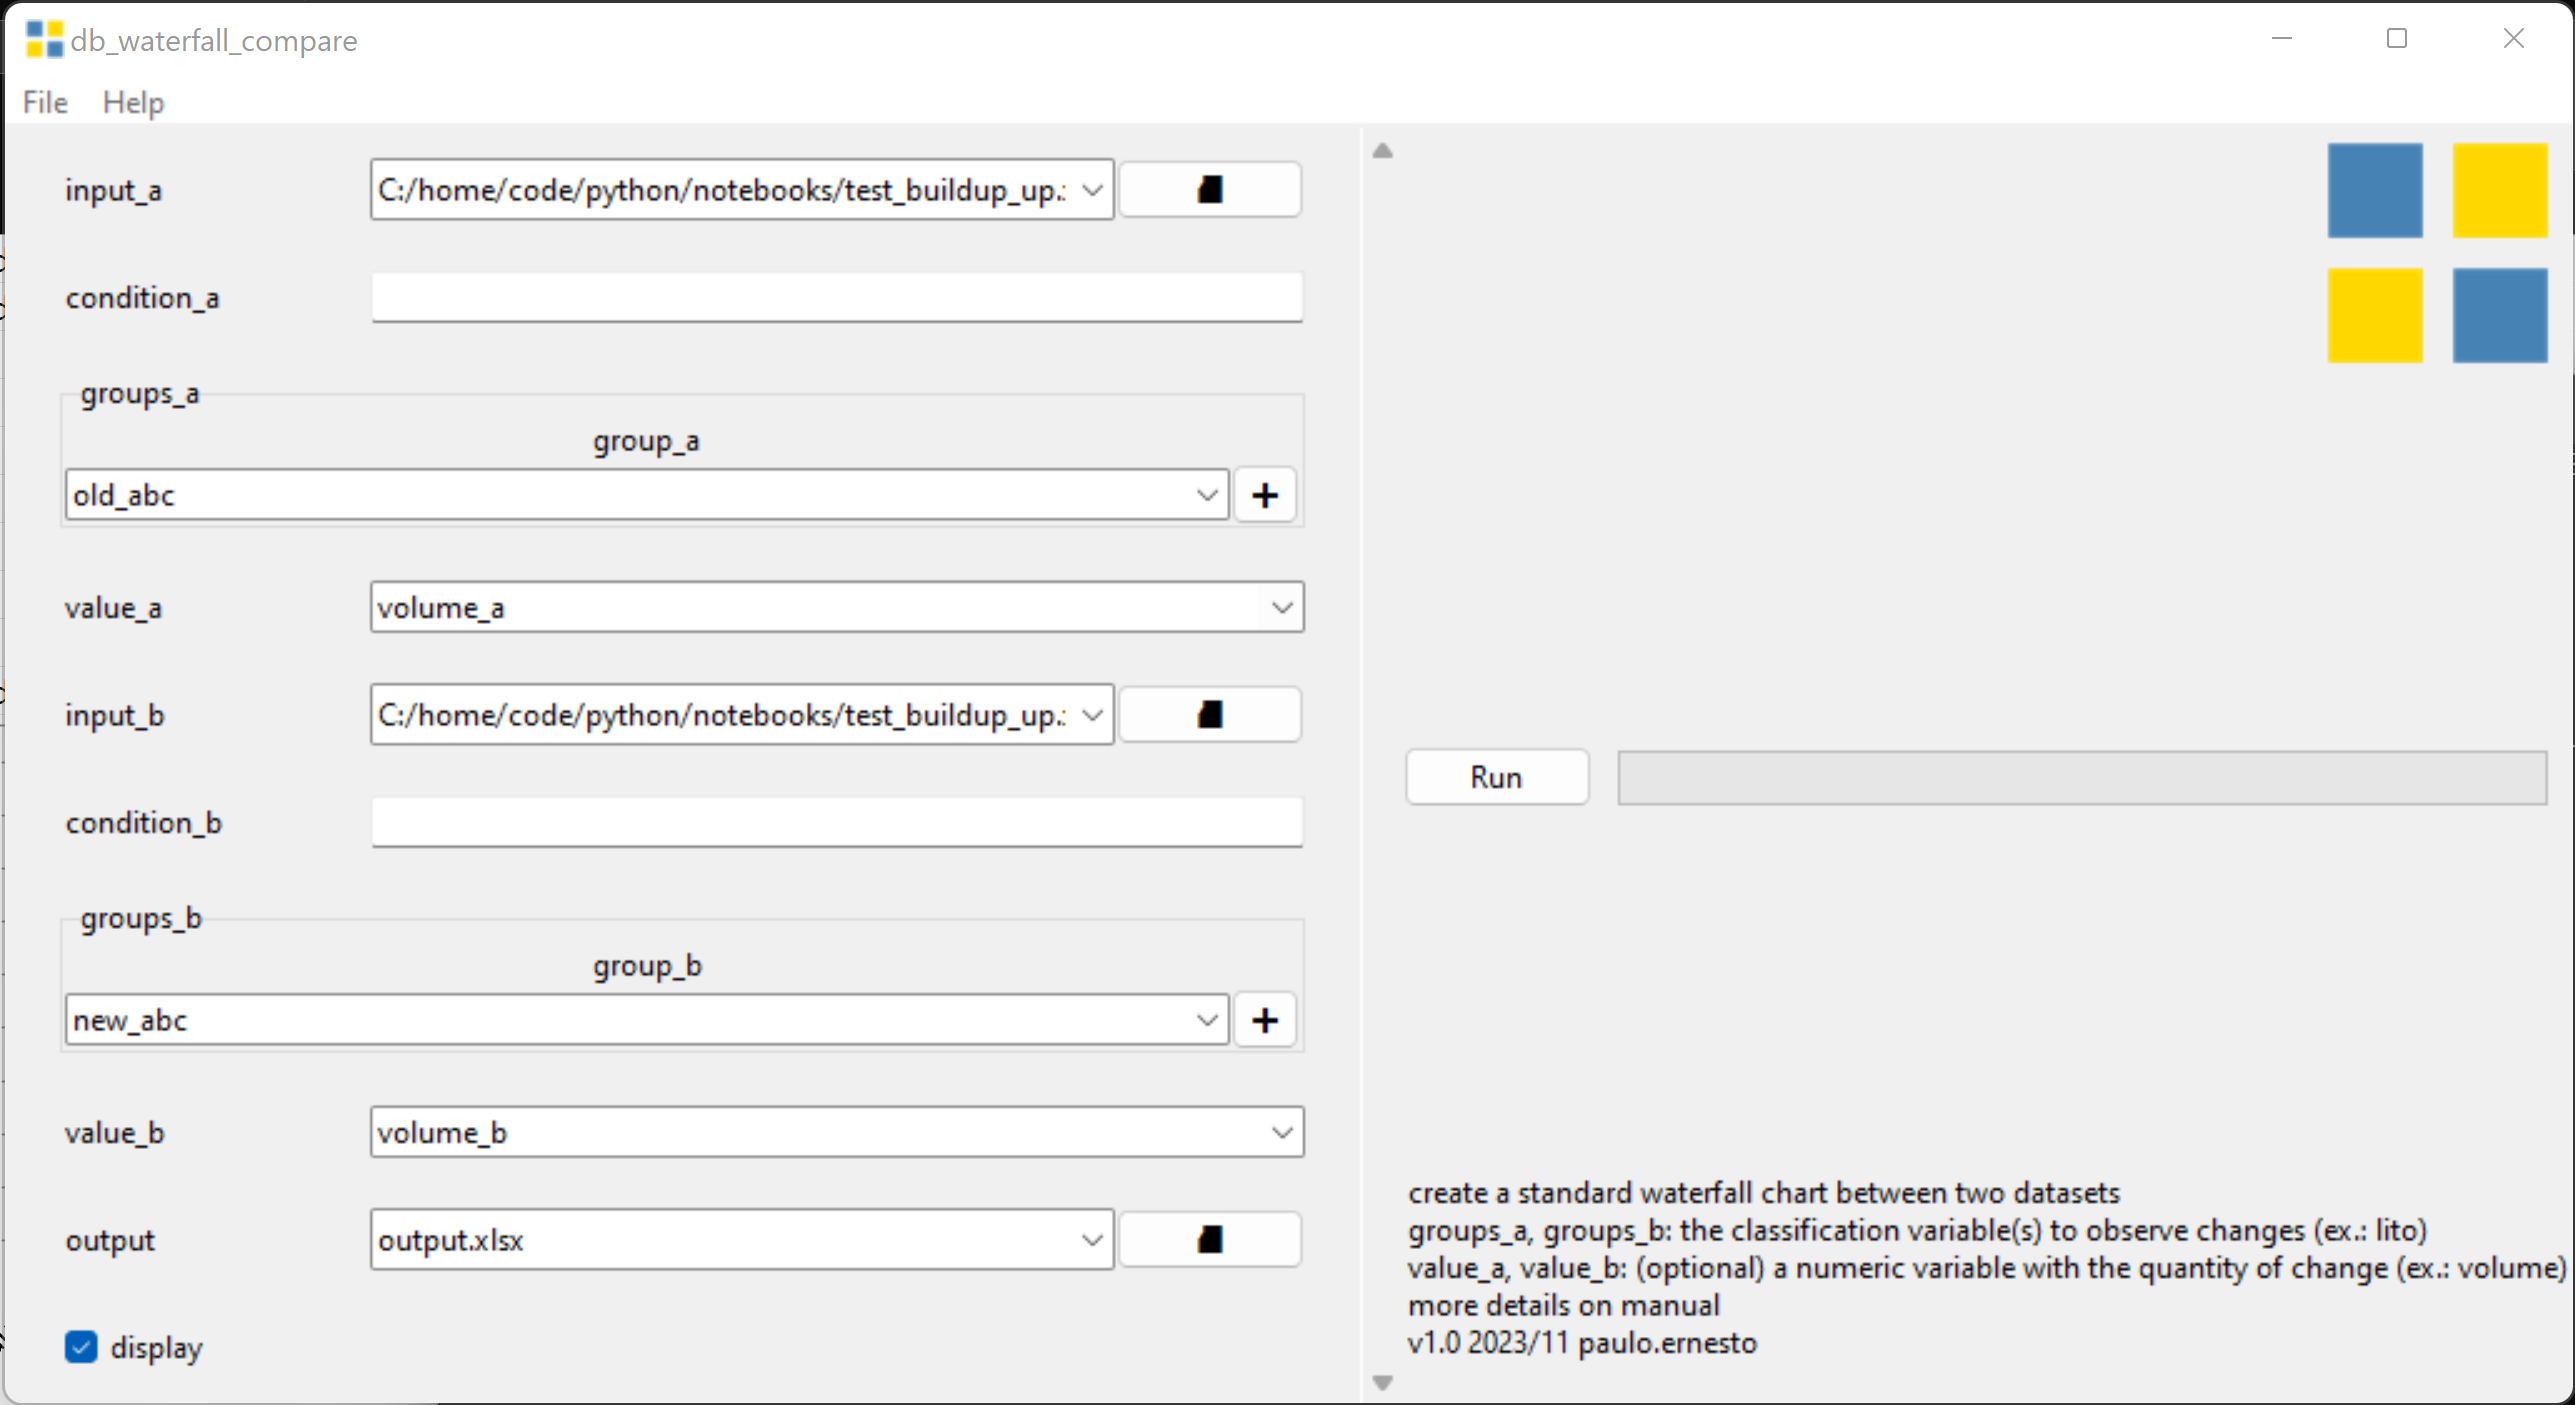Click the progress bar next to Run

tap(2082, 777)
